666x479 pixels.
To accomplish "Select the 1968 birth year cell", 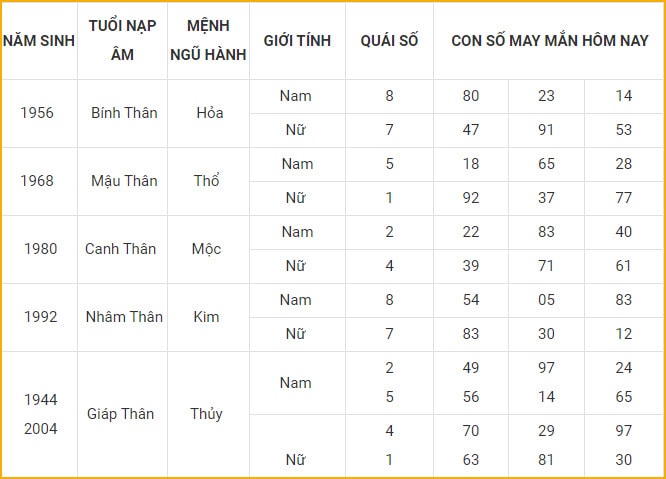I will click(x=39, y=181).
